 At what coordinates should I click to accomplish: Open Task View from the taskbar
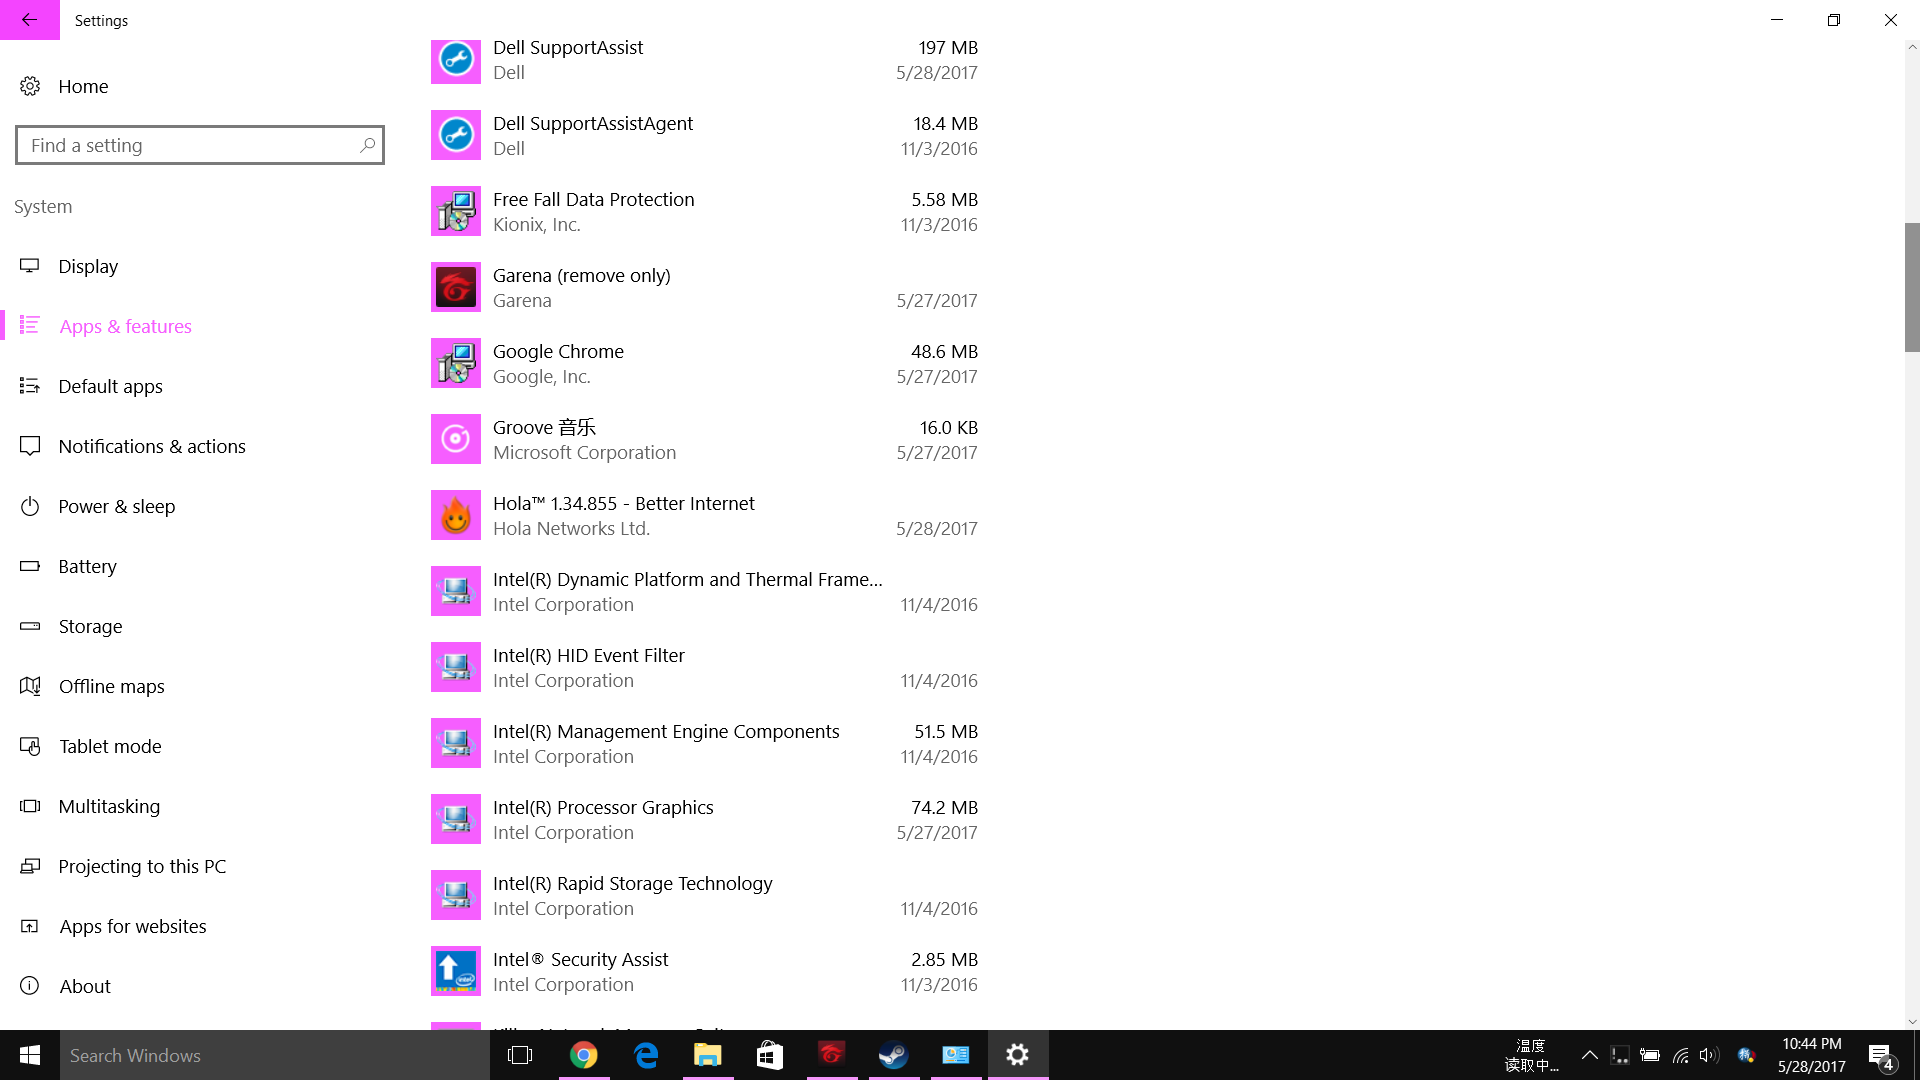point(520,1055)
